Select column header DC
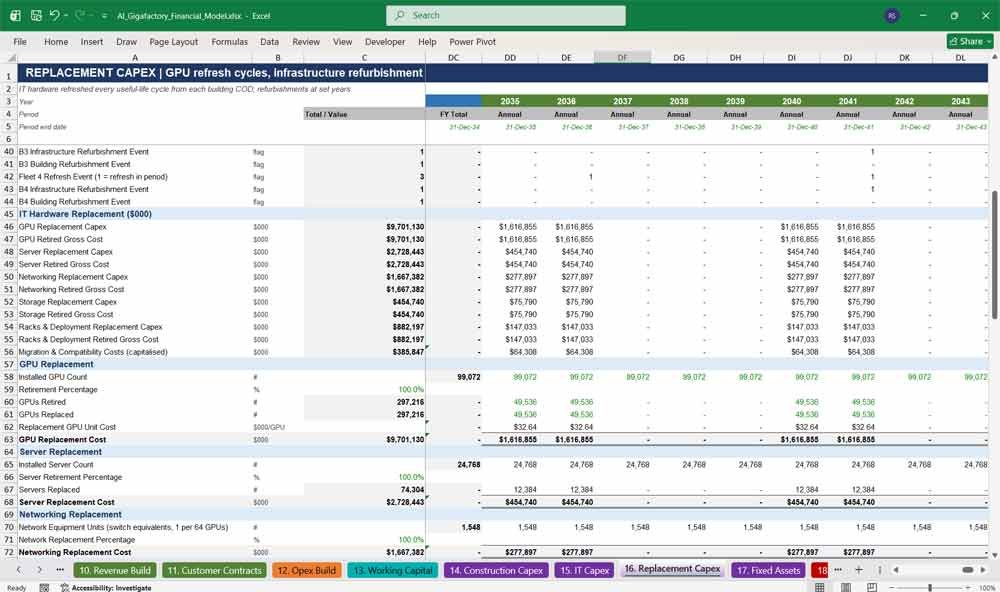 (x=453, y=57)
